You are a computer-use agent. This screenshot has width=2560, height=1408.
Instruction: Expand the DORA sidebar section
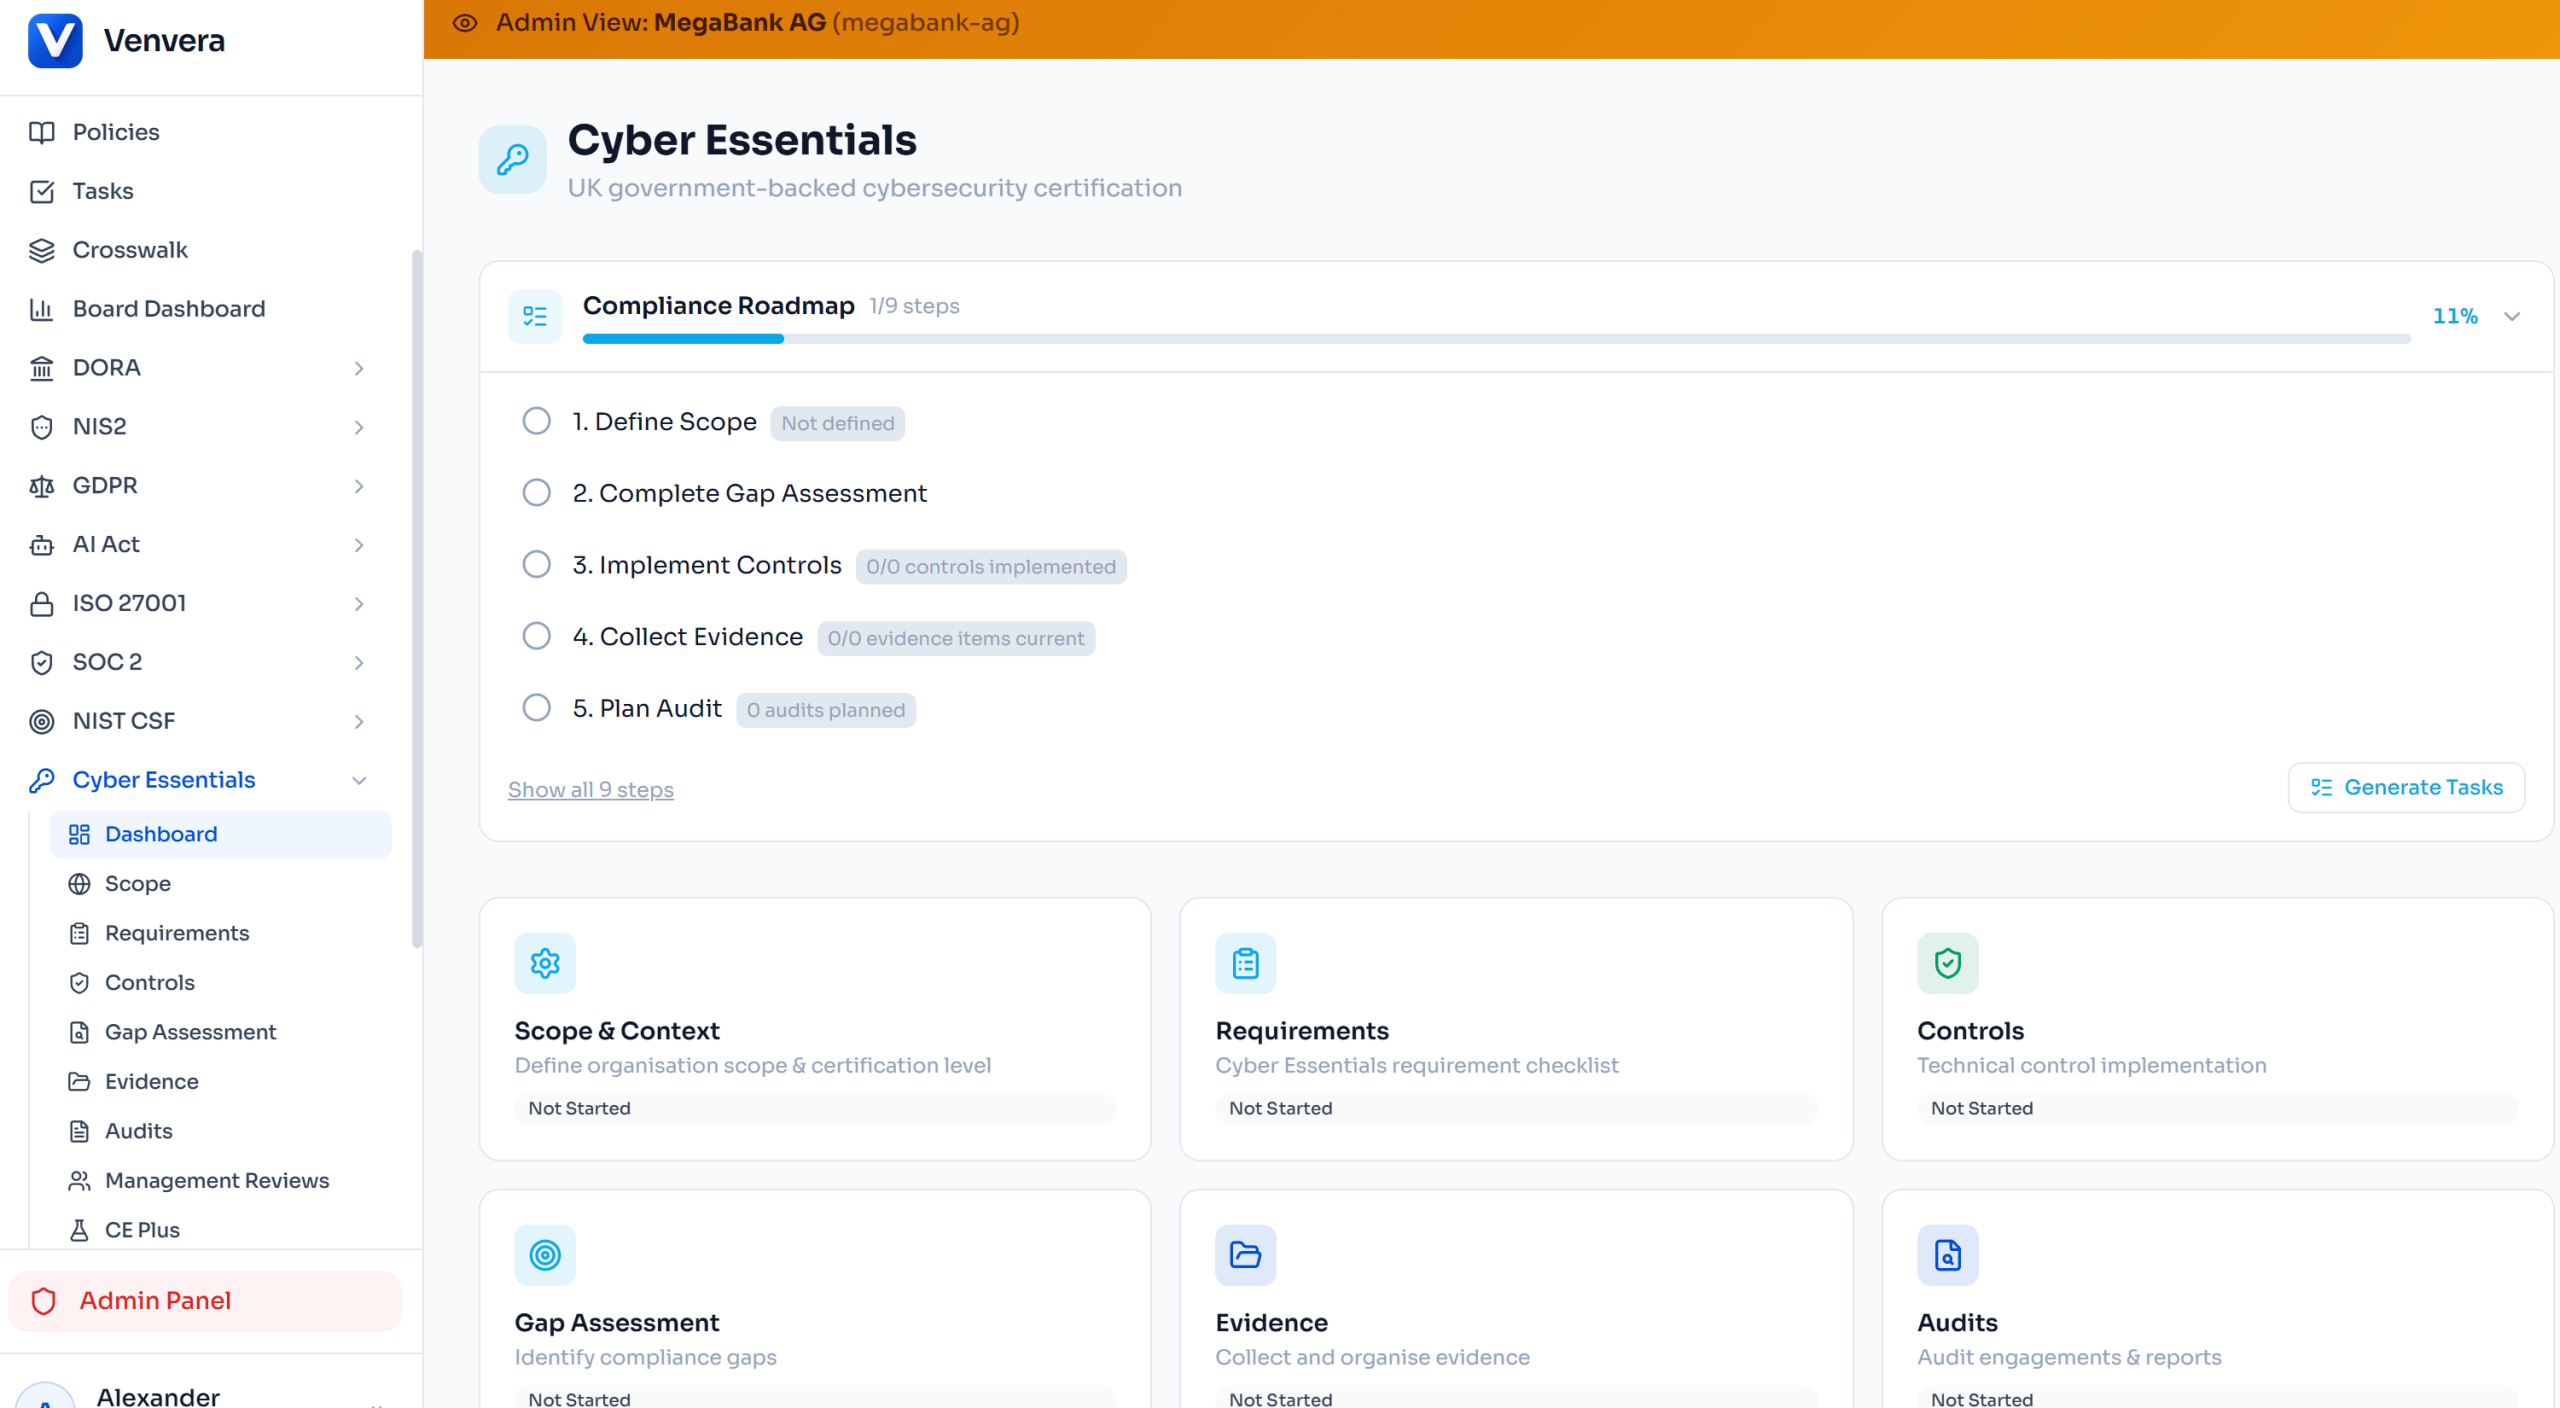click(359, 368)
